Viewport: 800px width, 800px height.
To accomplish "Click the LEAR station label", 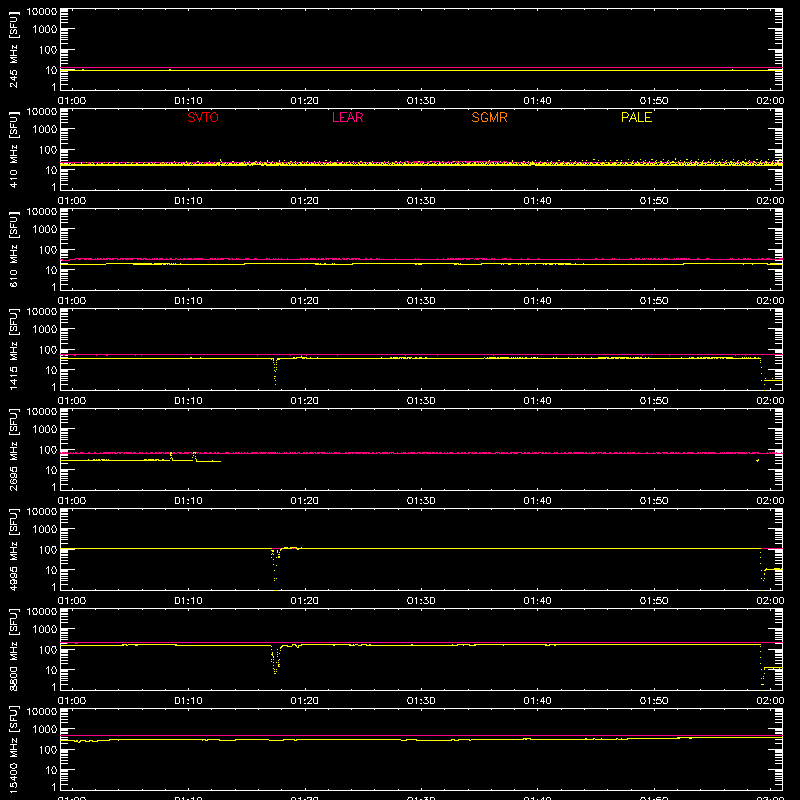I will 347,117.
